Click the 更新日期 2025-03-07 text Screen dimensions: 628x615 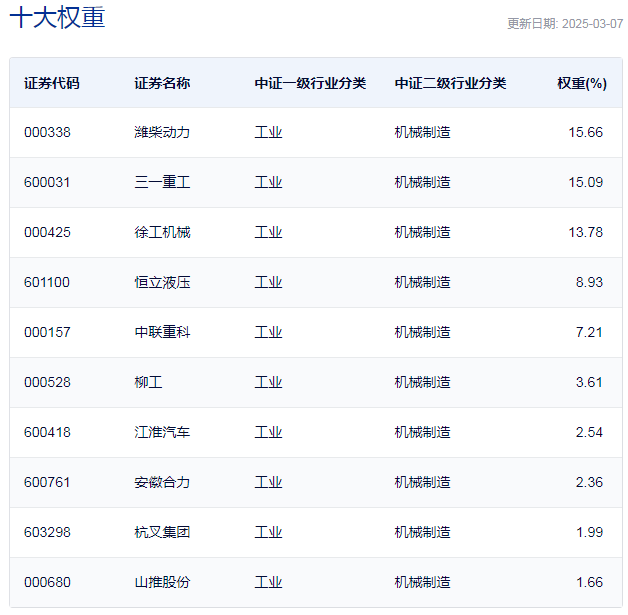coord(565,24)
